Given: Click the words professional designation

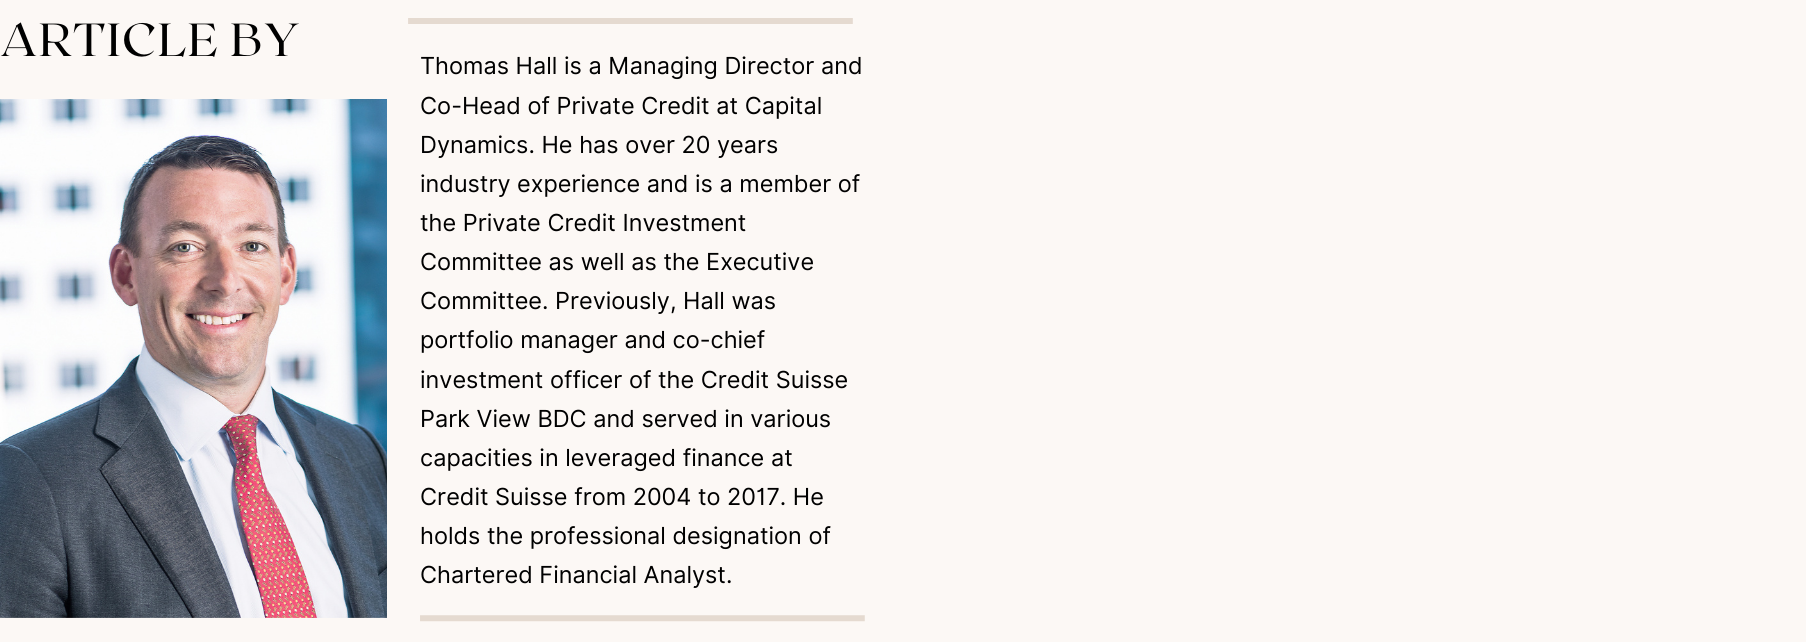Looking at the screenshot, I should coord(666,536).
